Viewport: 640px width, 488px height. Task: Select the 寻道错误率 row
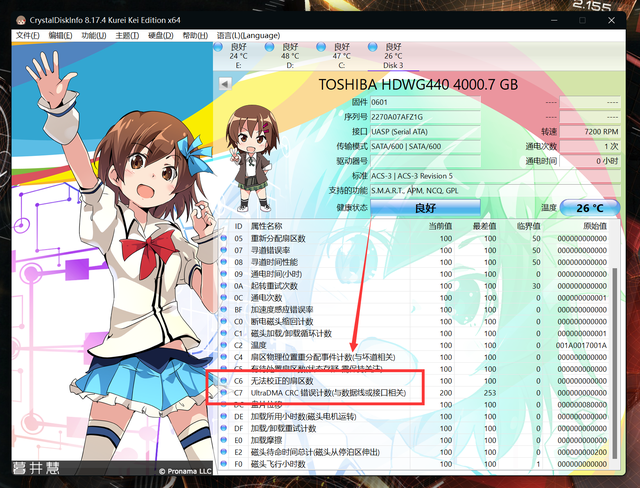pyautogui.click(x=414, y=250)
